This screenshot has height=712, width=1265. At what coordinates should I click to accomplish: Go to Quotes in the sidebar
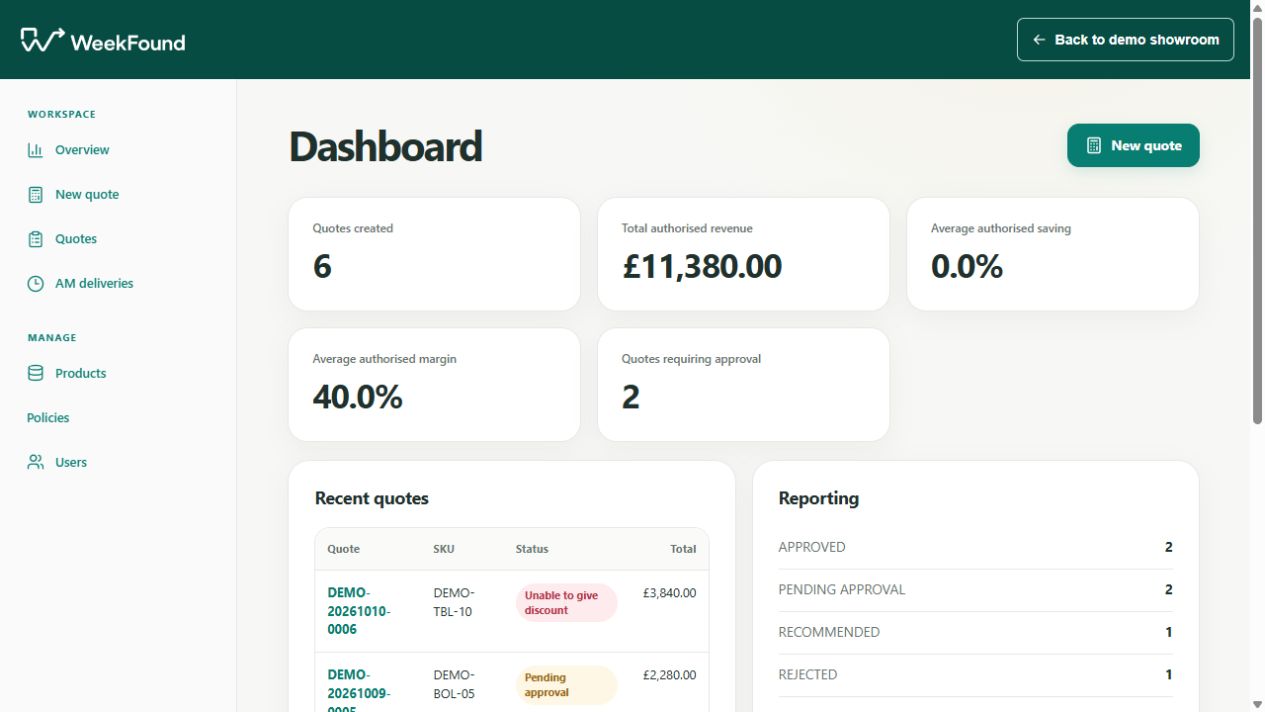click(x=76, y=239)
